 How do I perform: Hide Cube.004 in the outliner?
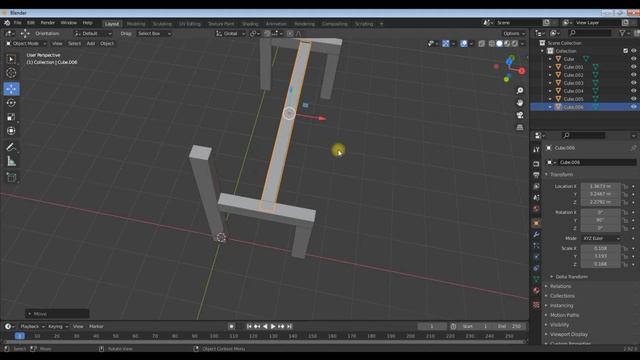click(x=633, y=91)
